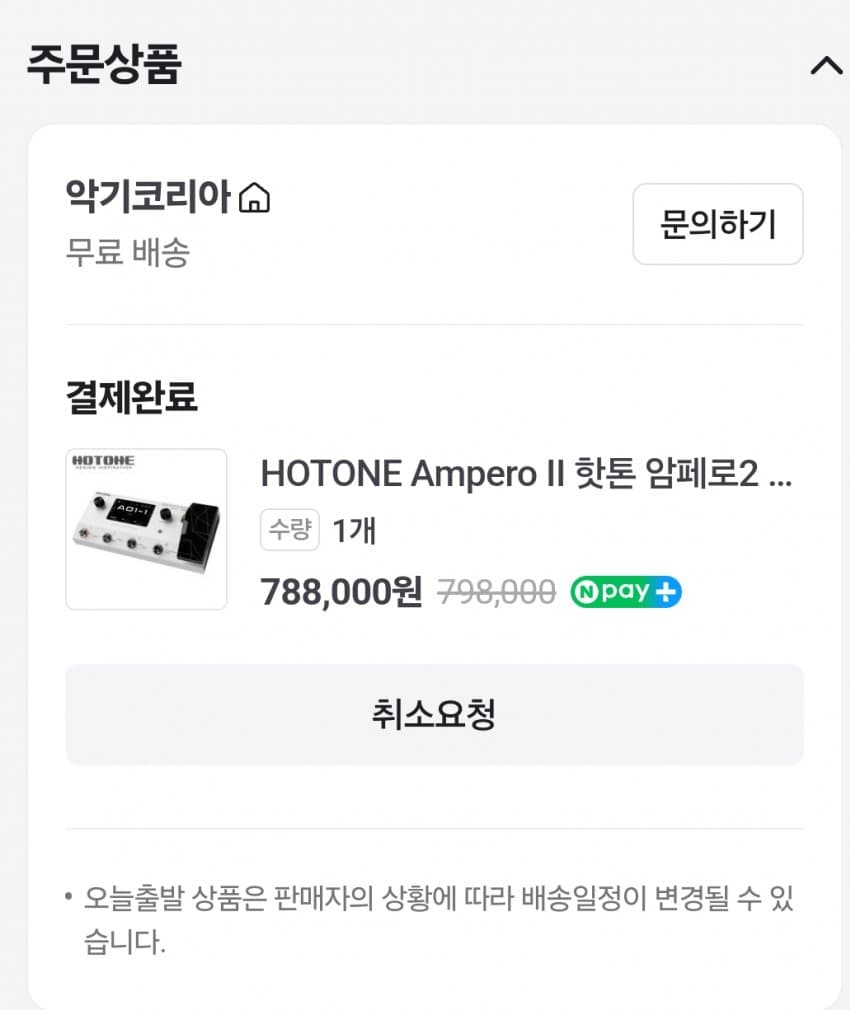Viewport: 850px width, 1010px height.
Task: Click the blue plus icon on Npay badge
Action: [665, 592]
